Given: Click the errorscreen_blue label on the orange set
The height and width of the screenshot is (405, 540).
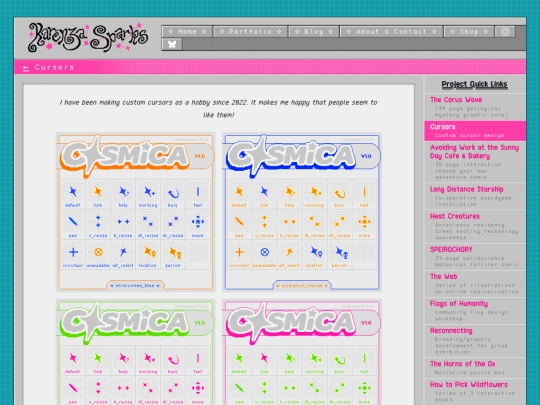Looking at the screenshot, I should coord(135,285).
